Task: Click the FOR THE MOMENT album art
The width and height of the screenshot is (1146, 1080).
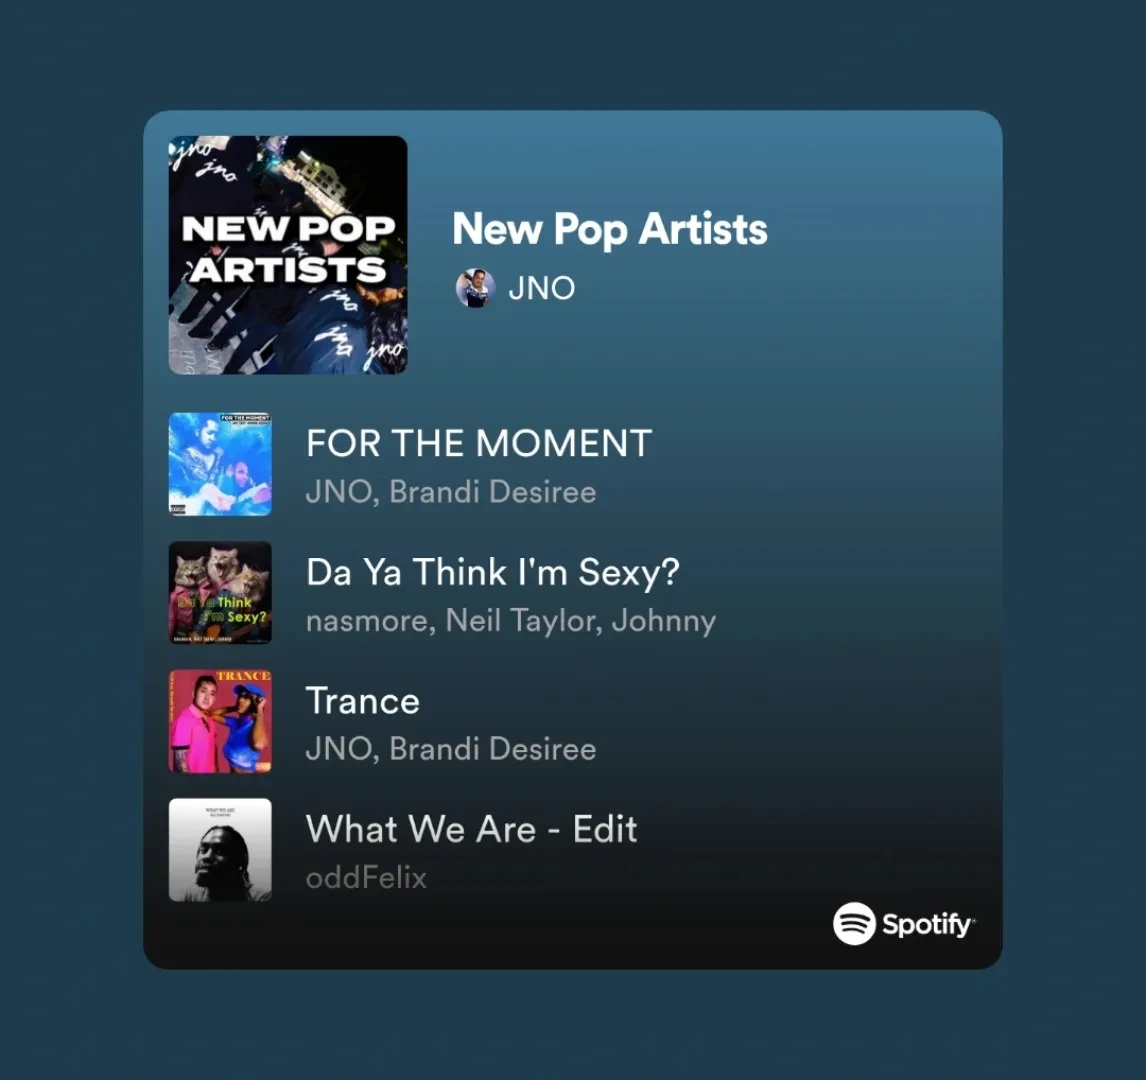Action: tap(220, 464)
